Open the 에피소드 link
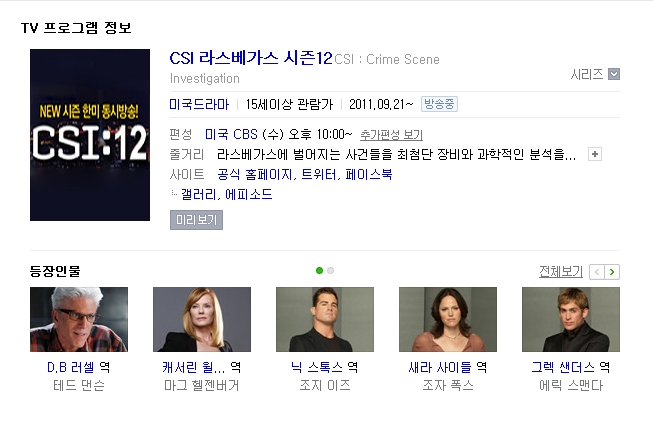Viewport: 653px width, 426px height. click(249, 194)
